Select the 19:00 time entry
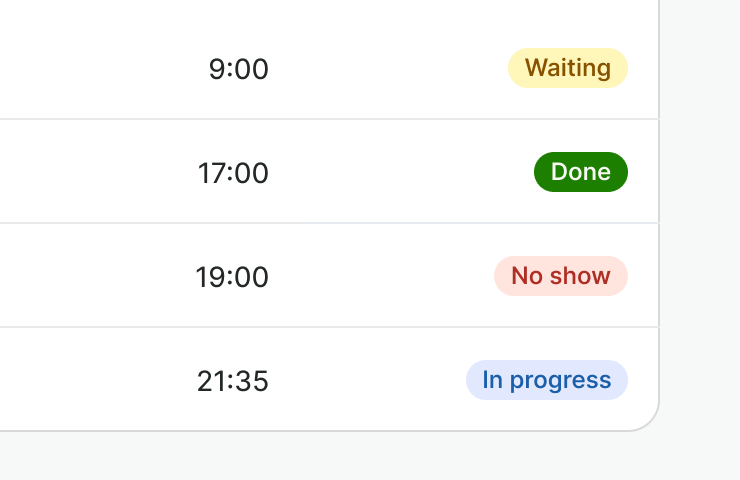 coord(232,277)
